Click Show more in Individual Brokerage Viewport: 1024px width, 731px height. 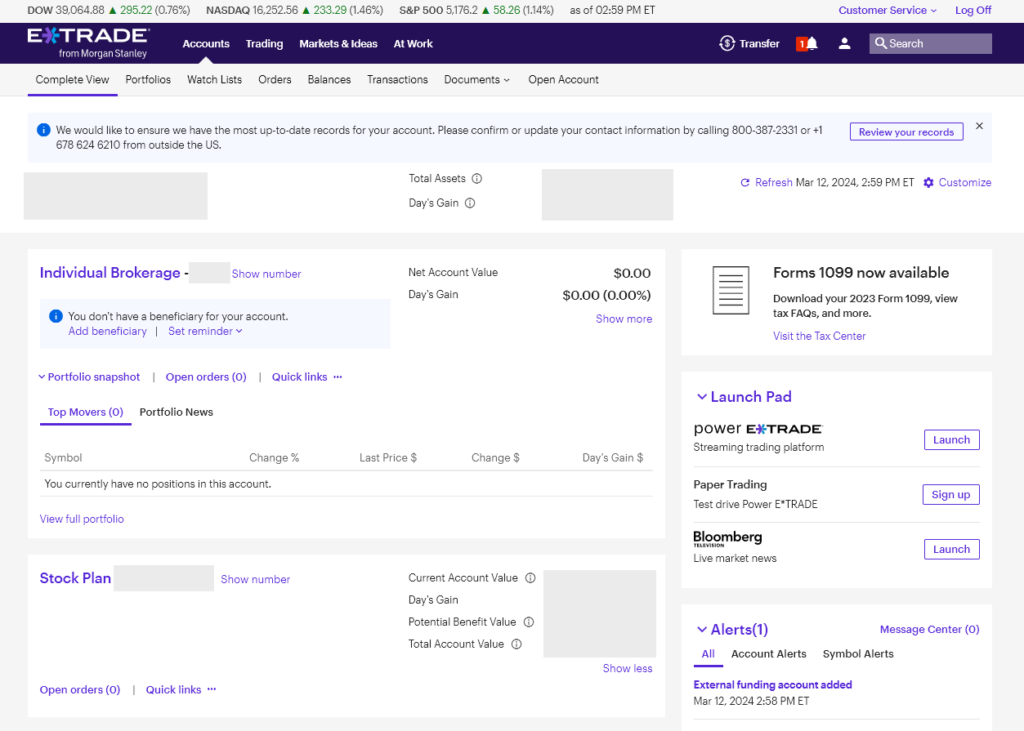[624, 319]
